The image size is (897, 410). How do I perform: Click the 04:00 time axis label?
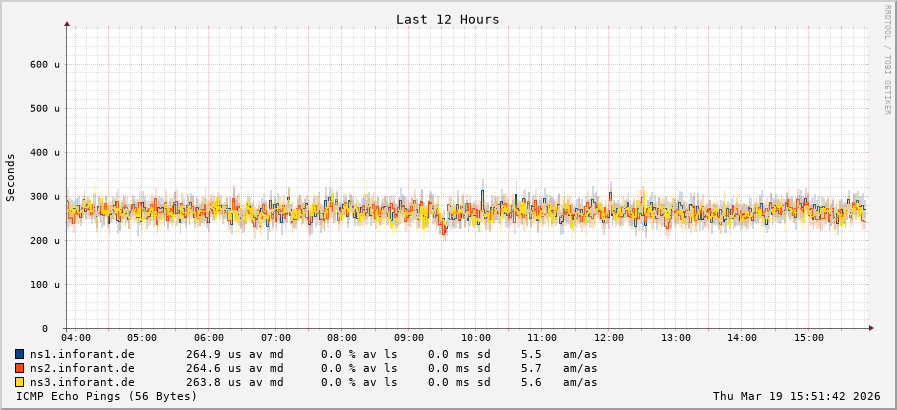[76, 338]
